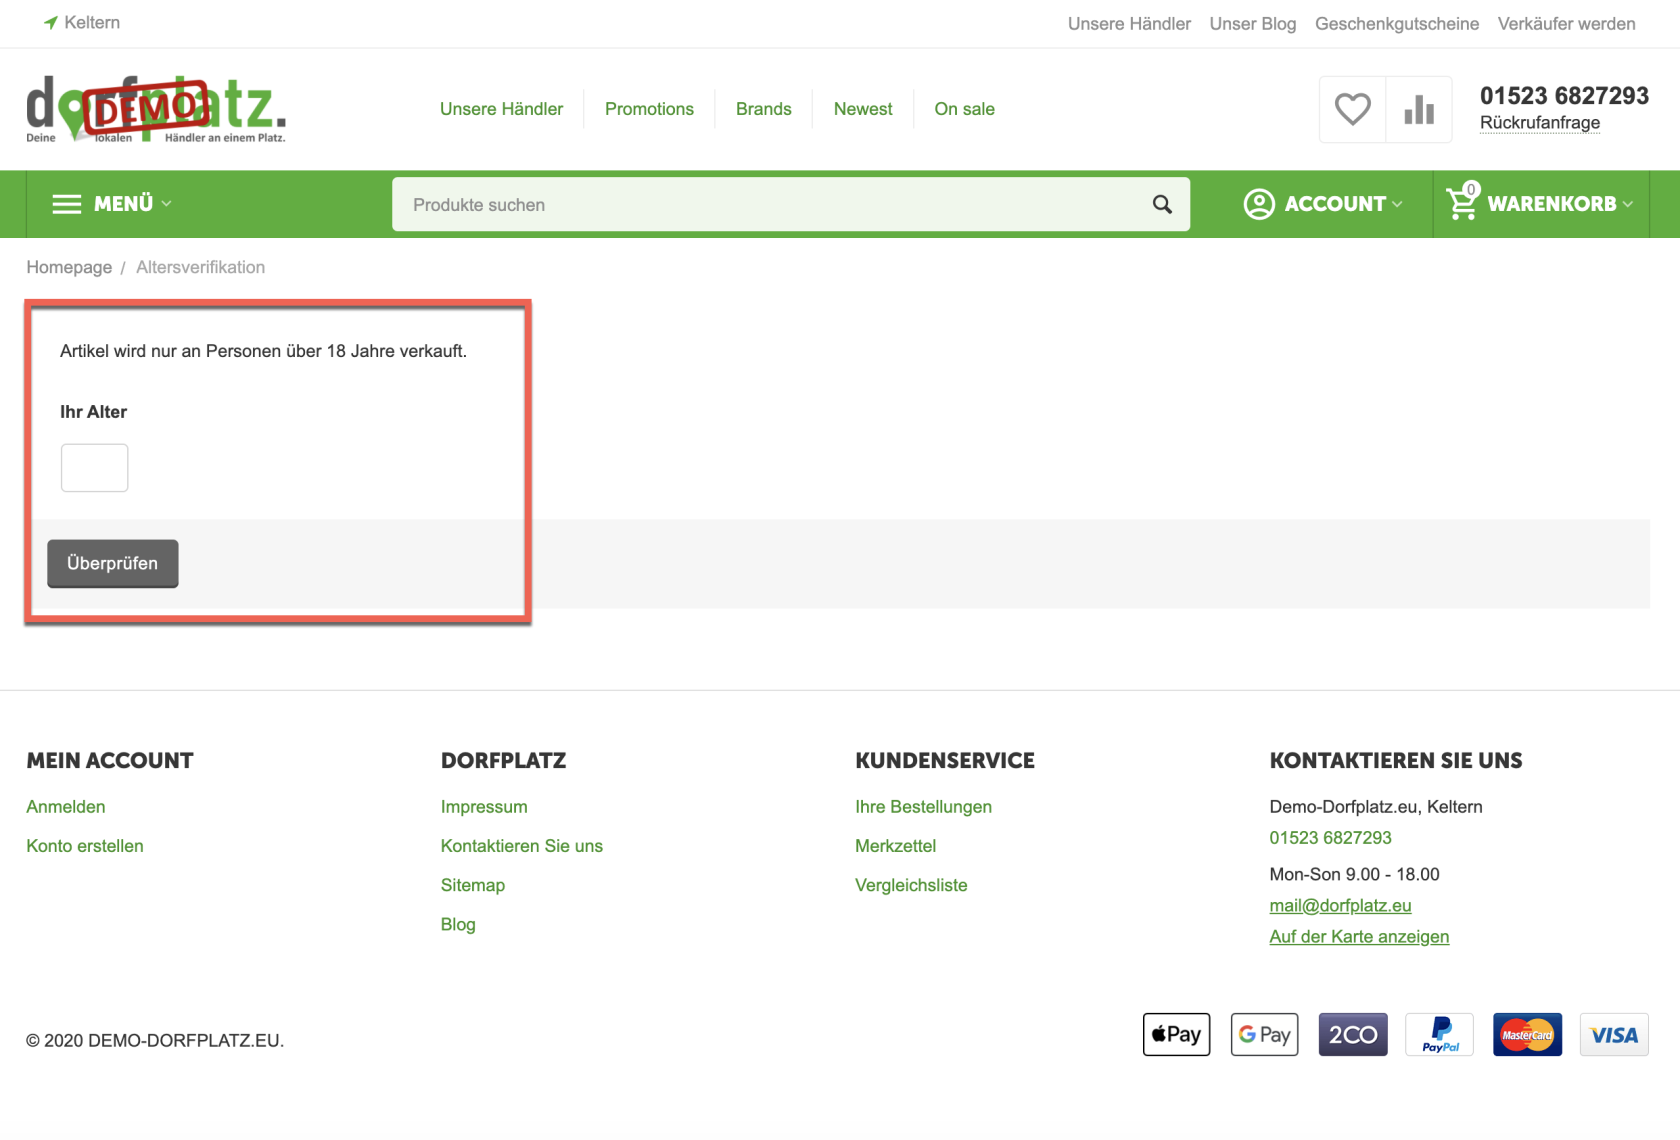
Task: Focus the Produkte suchen search field
Action: point(791,204)
